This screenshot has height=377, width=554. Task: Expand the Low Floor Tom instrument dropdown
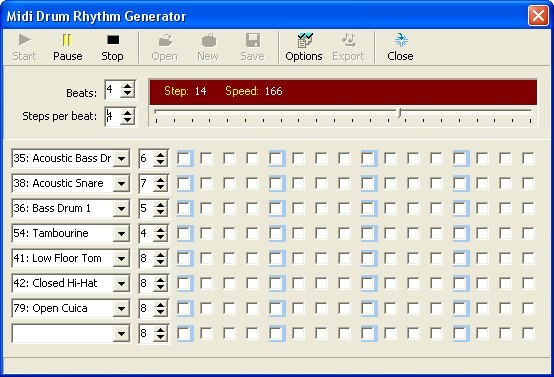tap(121, 259)
